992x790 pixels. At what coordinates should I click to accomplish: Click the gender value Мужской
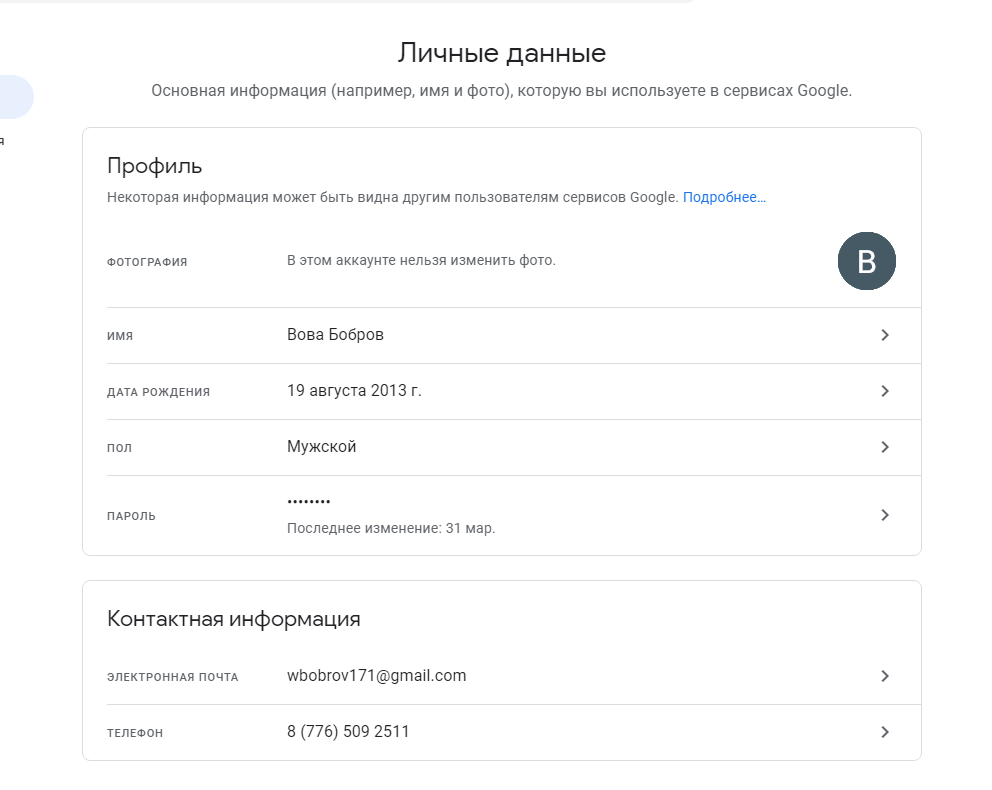[321, 447]
